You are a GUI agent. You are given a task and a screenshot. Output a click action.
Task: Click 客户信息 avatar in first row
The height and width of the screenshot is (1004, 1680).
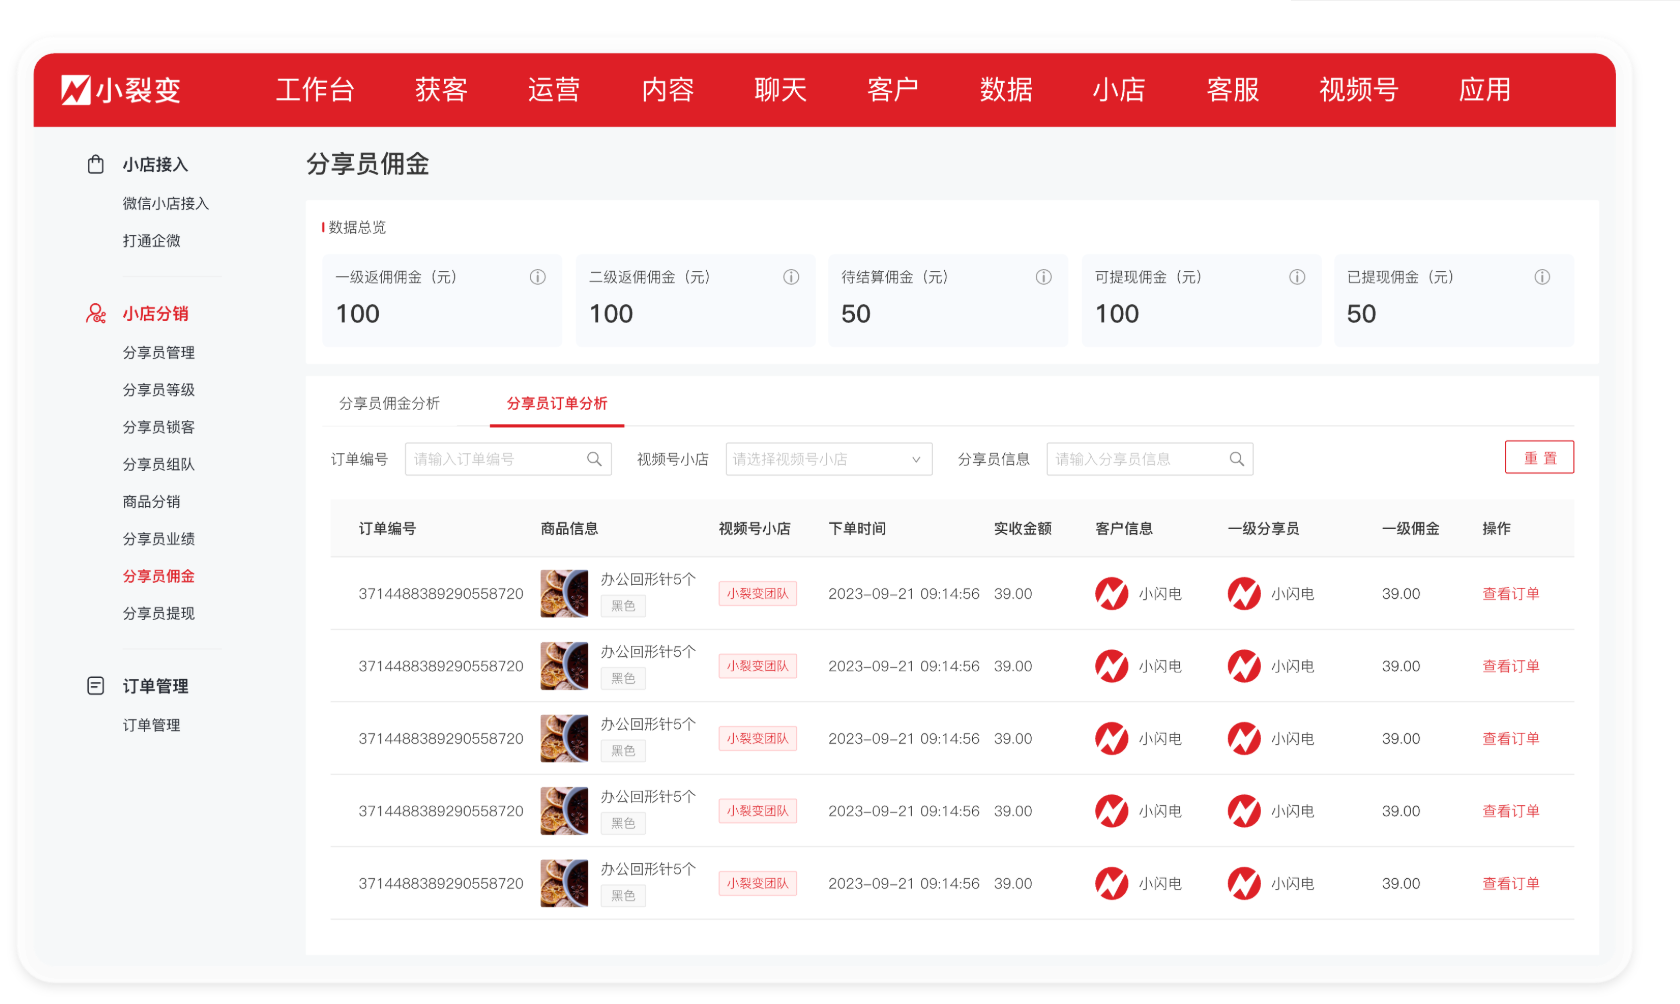click(1112, 593)
